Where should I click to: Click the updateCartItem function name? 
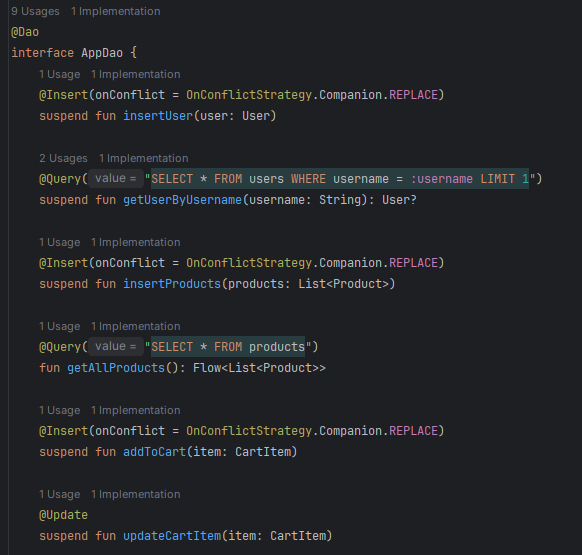point(172,536)
